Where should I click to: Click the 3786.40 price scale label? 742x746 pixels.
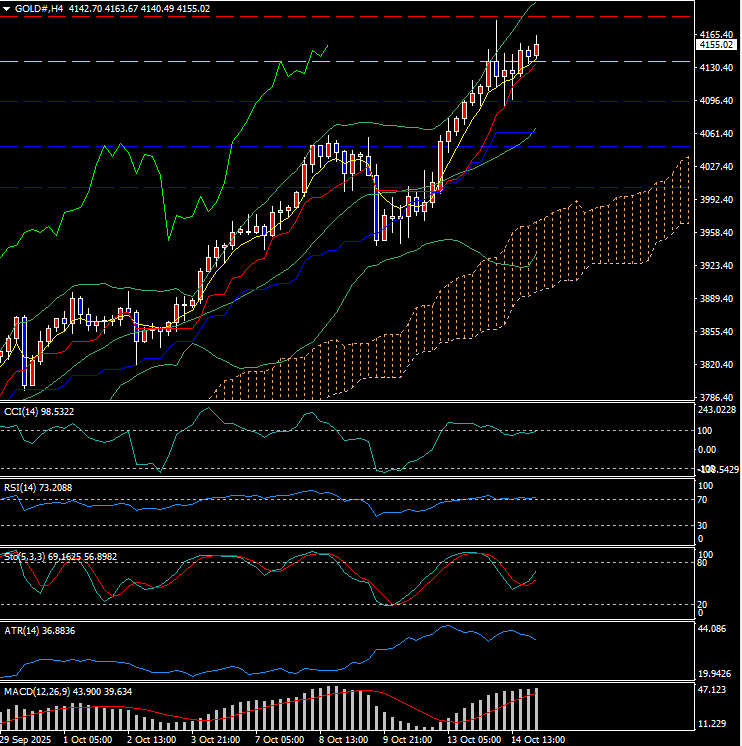717,398
